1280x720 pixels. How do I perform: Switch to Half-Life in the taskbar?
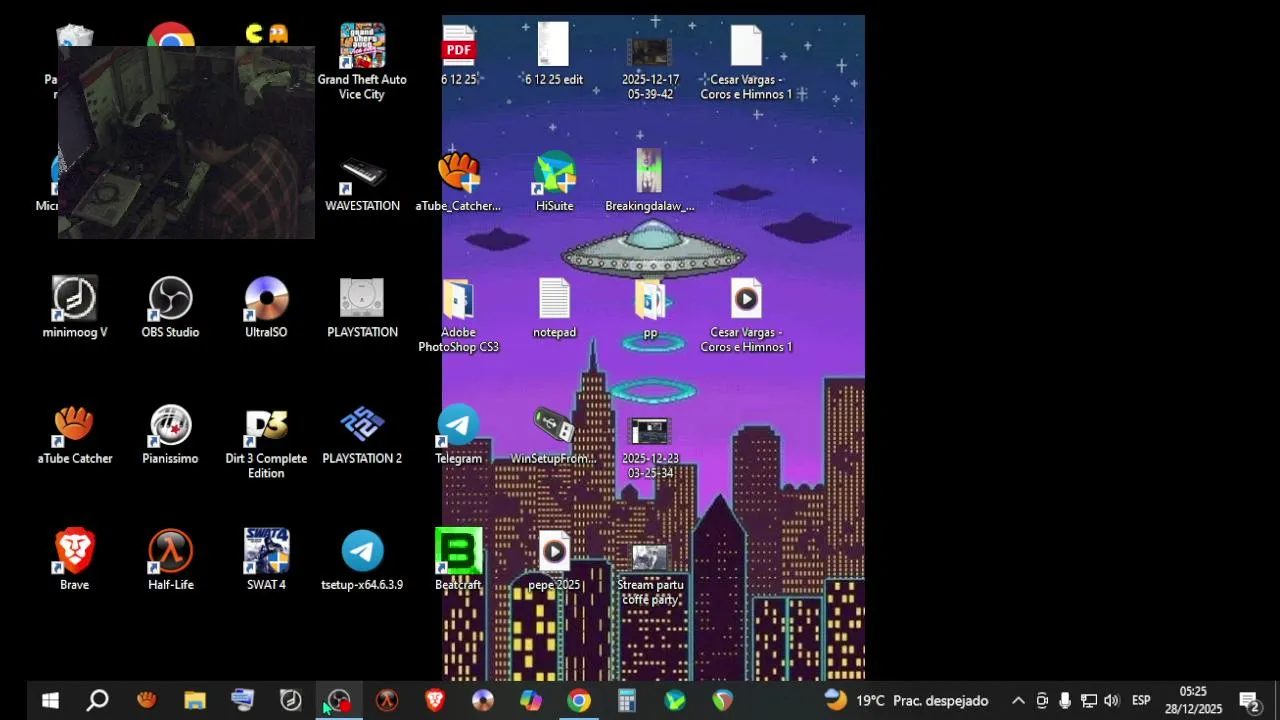click(386, 701)
